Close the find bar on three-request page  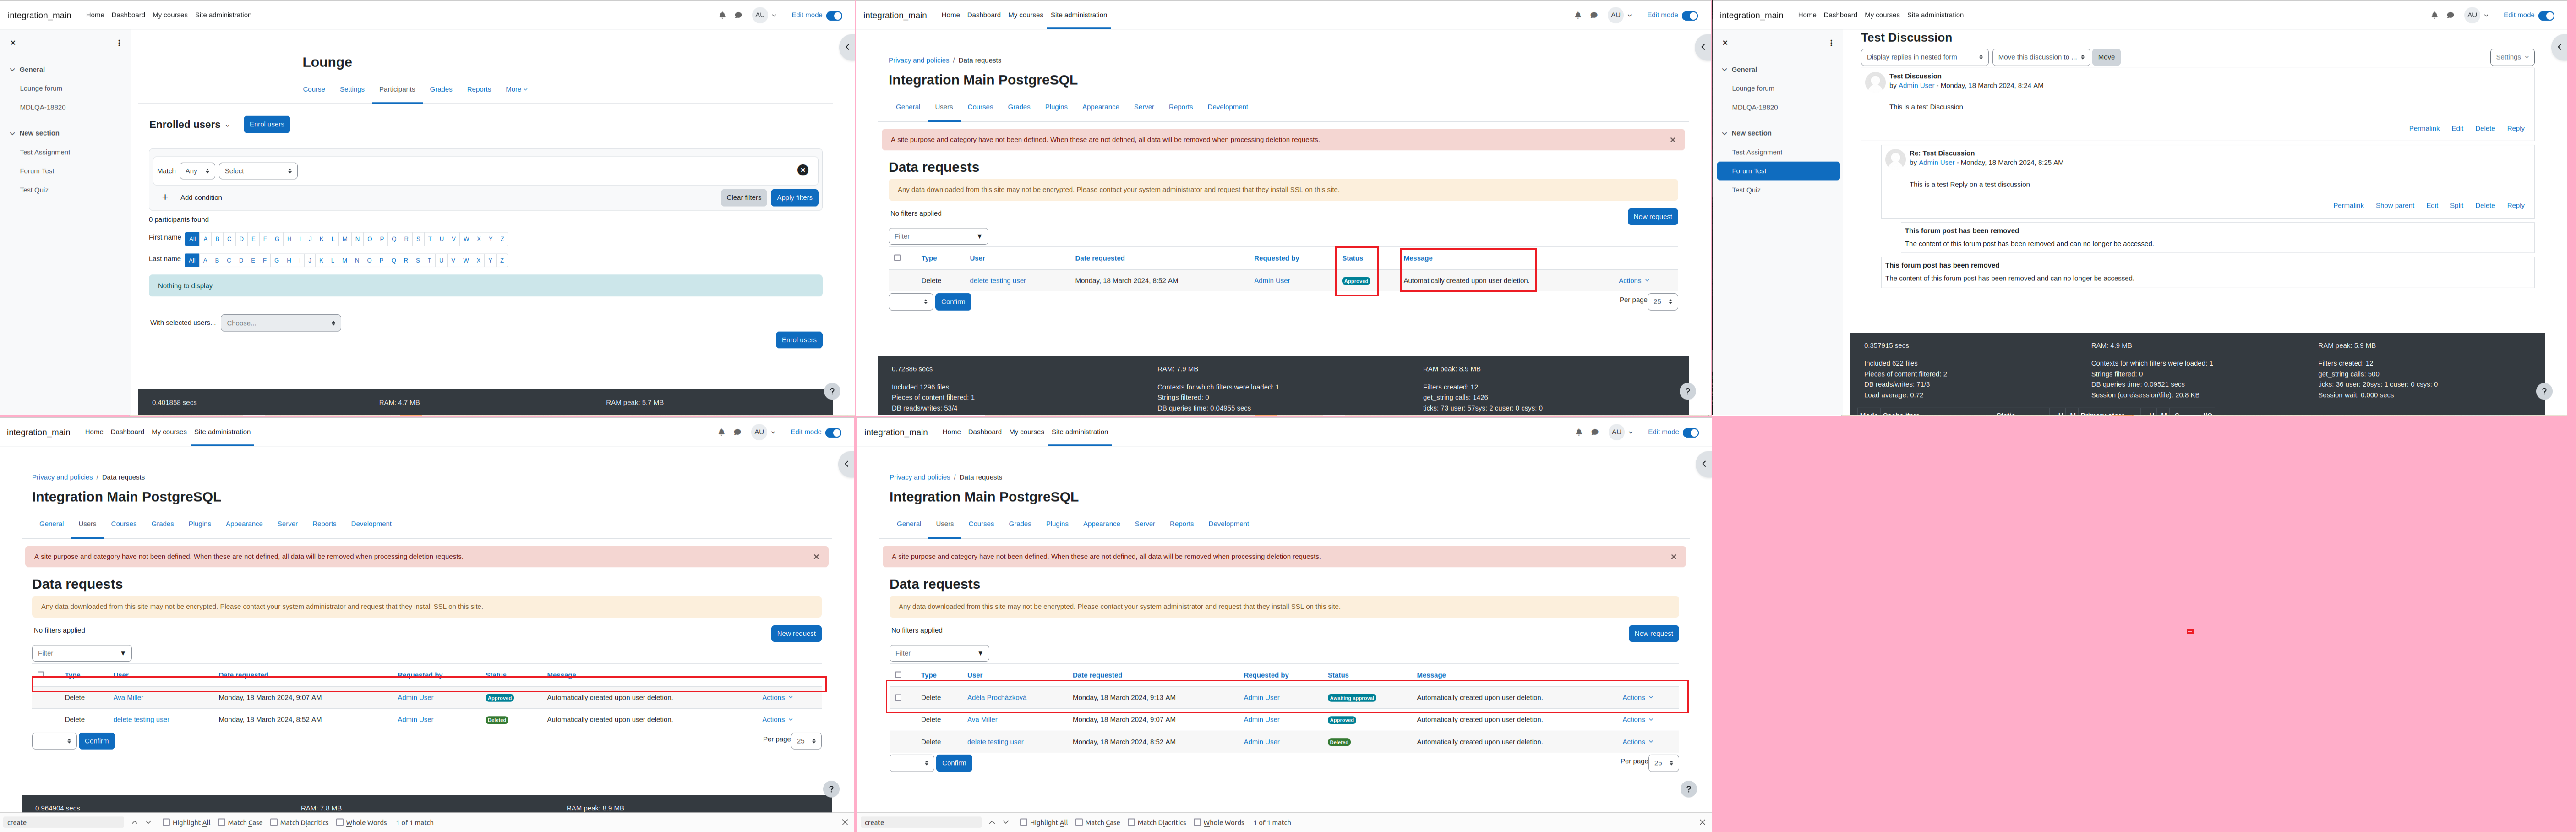click(1702, 823)
